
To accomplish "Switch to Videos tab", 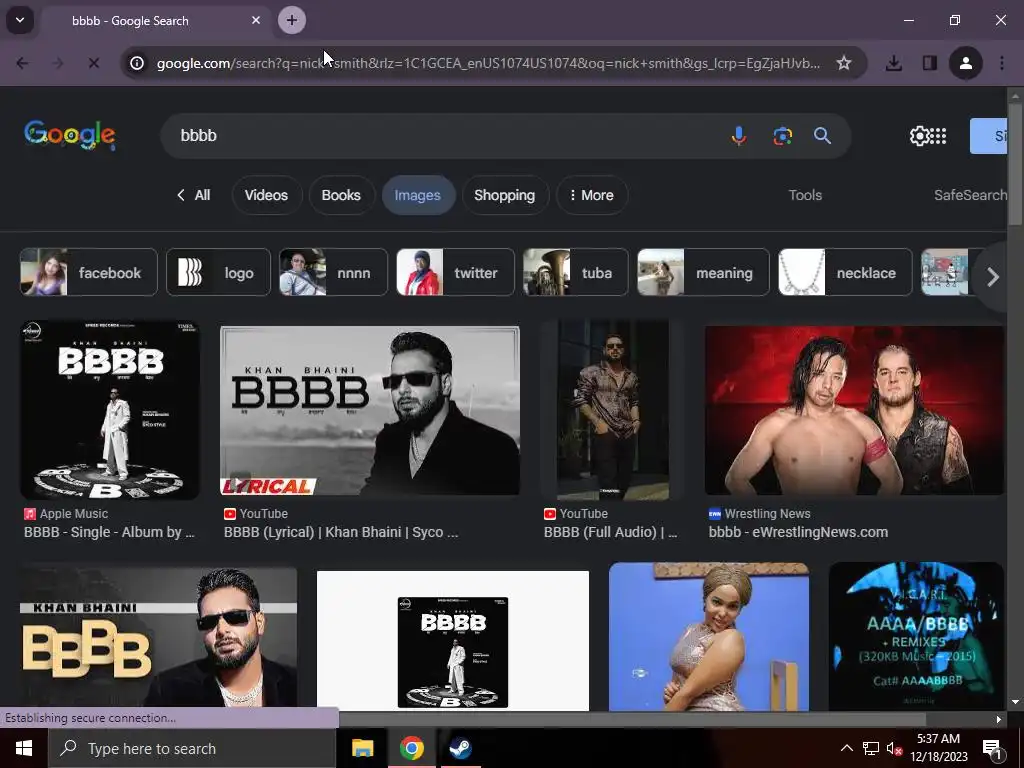I will point(266,195).
